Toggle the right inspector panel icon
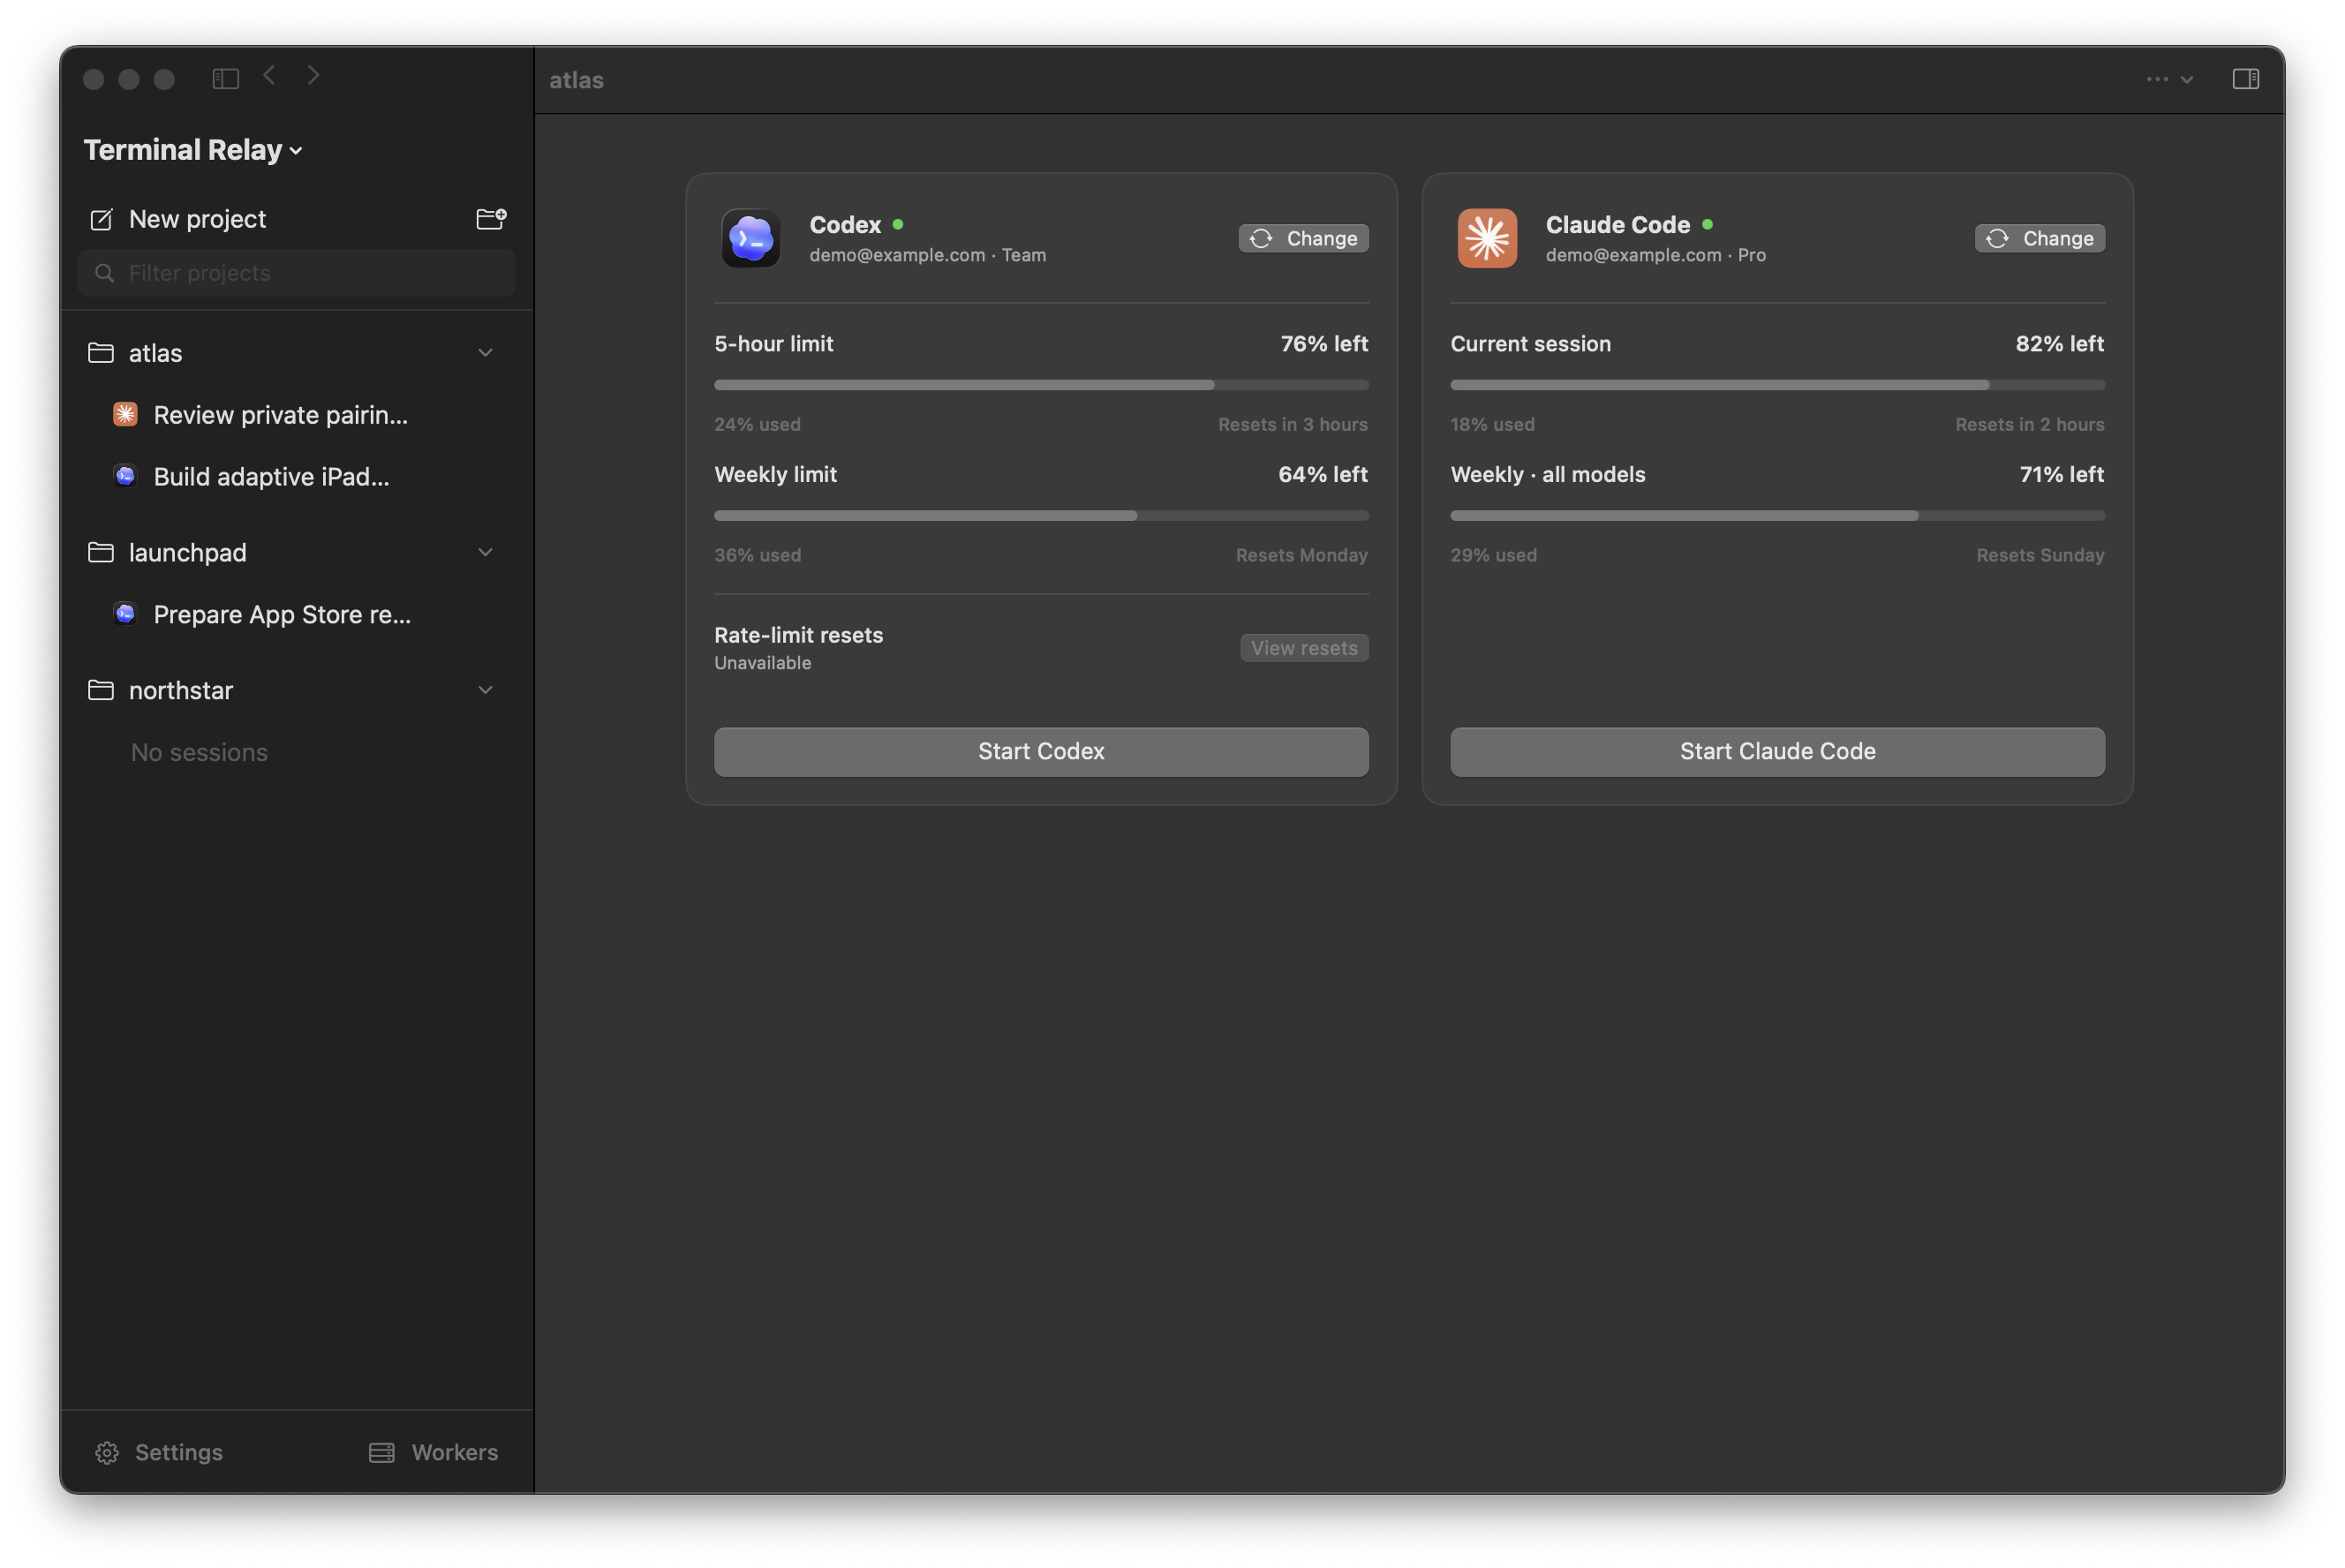This screenshot has width=2345, height=1568. pyautogui.click(x=2245, y=79)
